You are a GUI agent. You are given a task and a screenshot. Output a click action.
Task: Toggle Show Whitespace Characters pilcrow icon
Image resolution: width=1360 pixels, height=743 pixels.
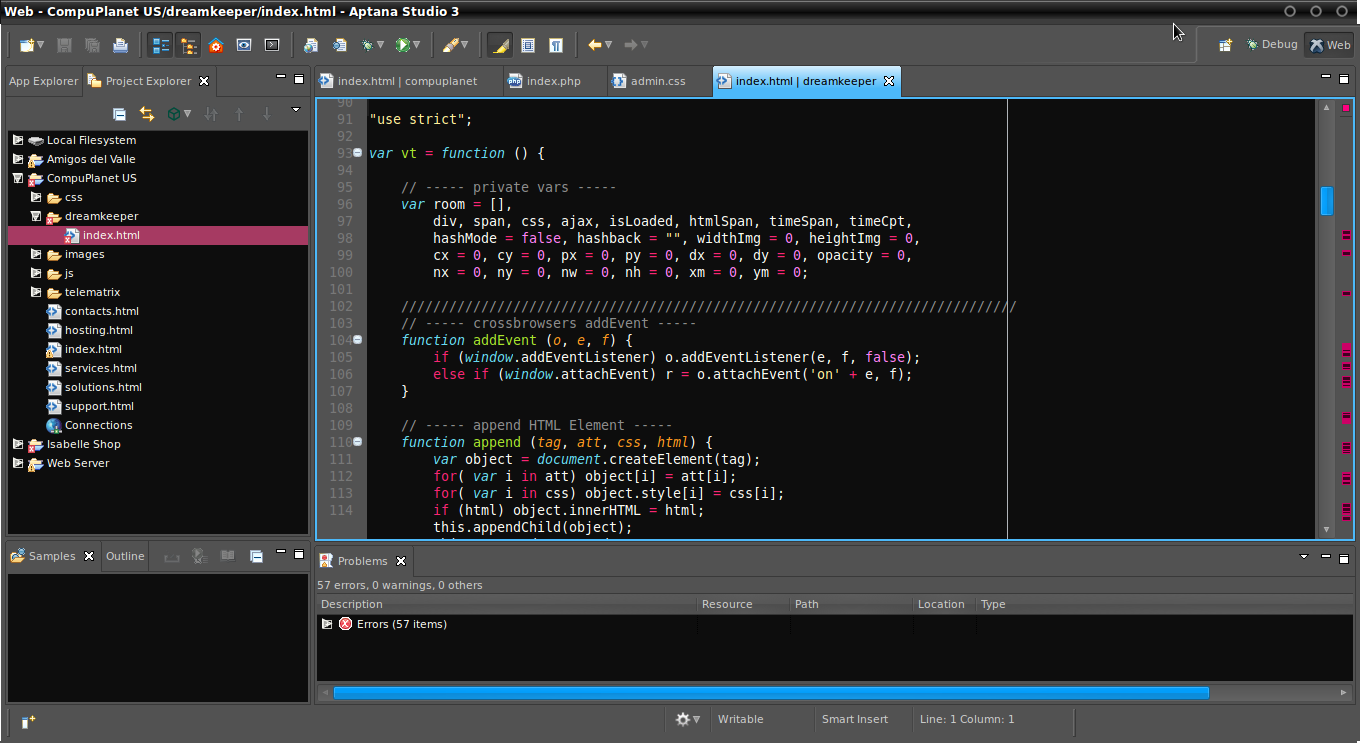click(x=556, y=45)
